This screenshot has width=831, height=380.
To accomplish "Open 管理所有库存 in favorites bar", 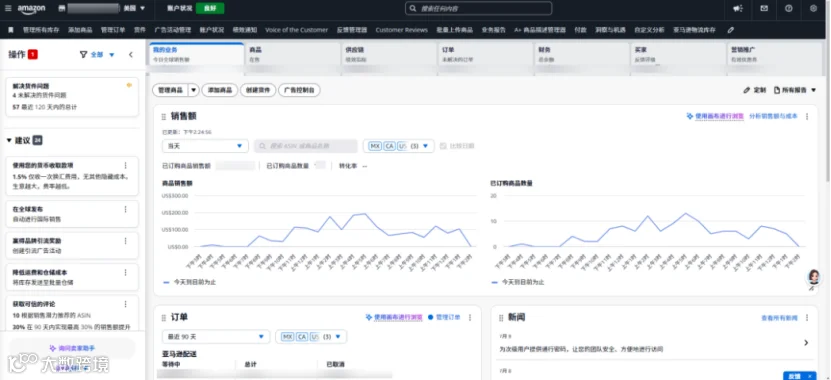I will (x=41, y=30).
